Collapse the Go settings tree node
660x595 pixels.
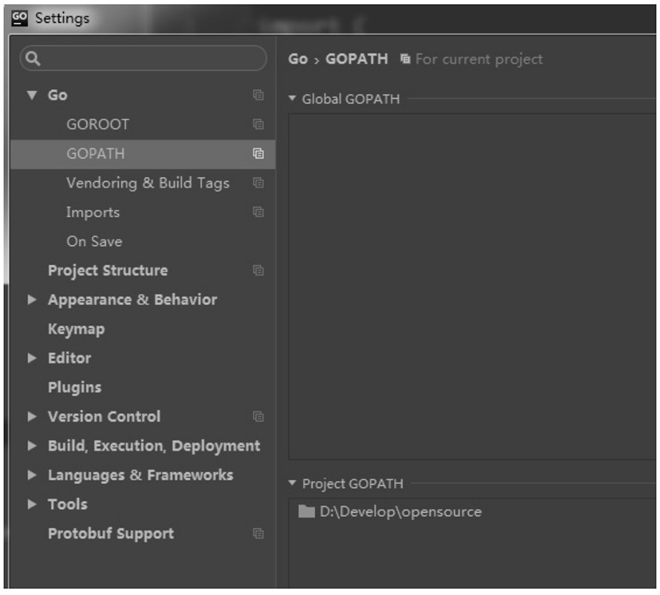click(x=32, y=95)
